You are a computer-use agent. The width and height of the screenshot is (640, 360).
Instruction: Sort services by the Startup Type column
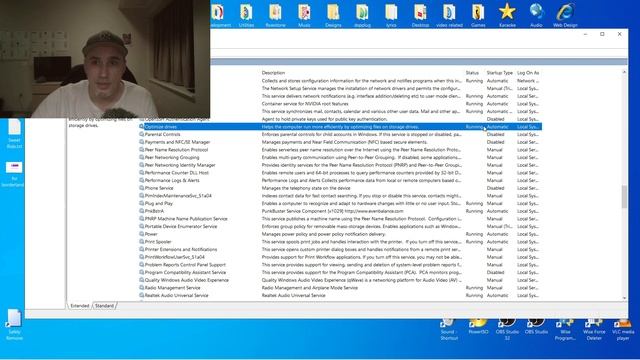click(x=500, y=73)
